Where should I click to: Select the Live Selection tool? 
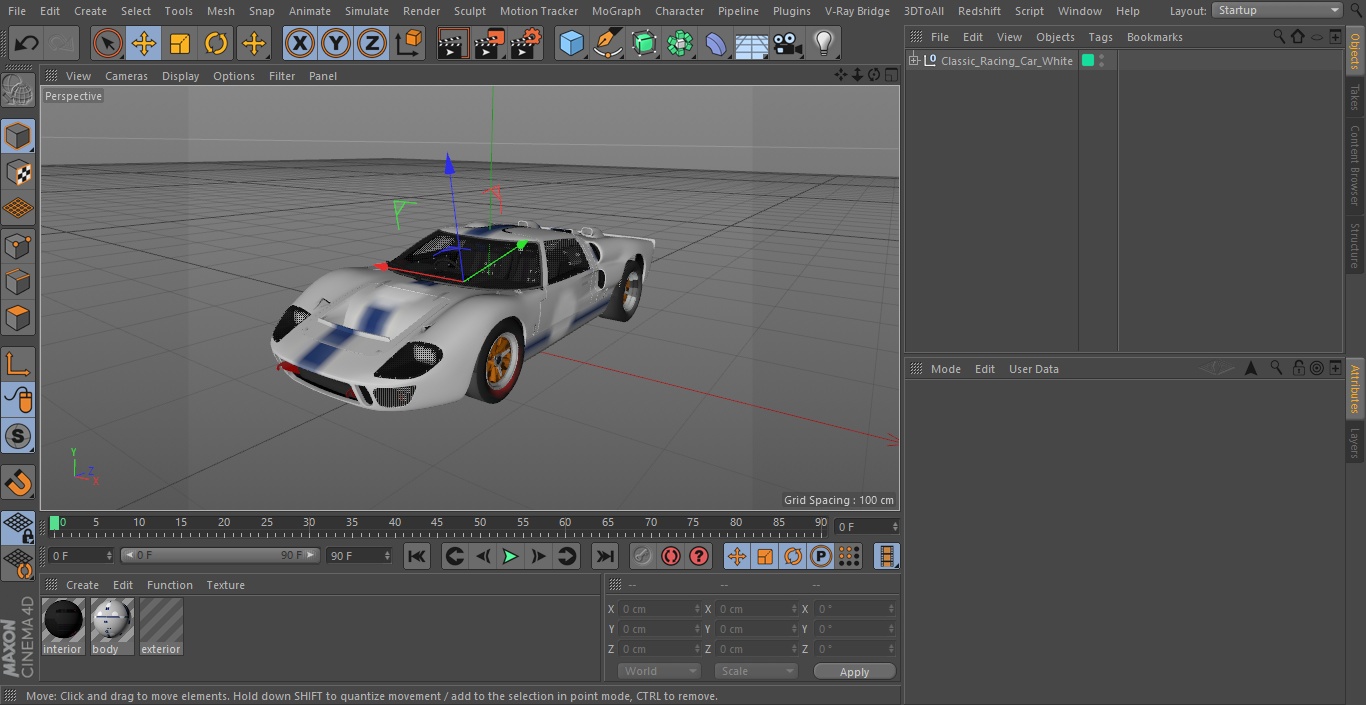(x=107, y=43)
